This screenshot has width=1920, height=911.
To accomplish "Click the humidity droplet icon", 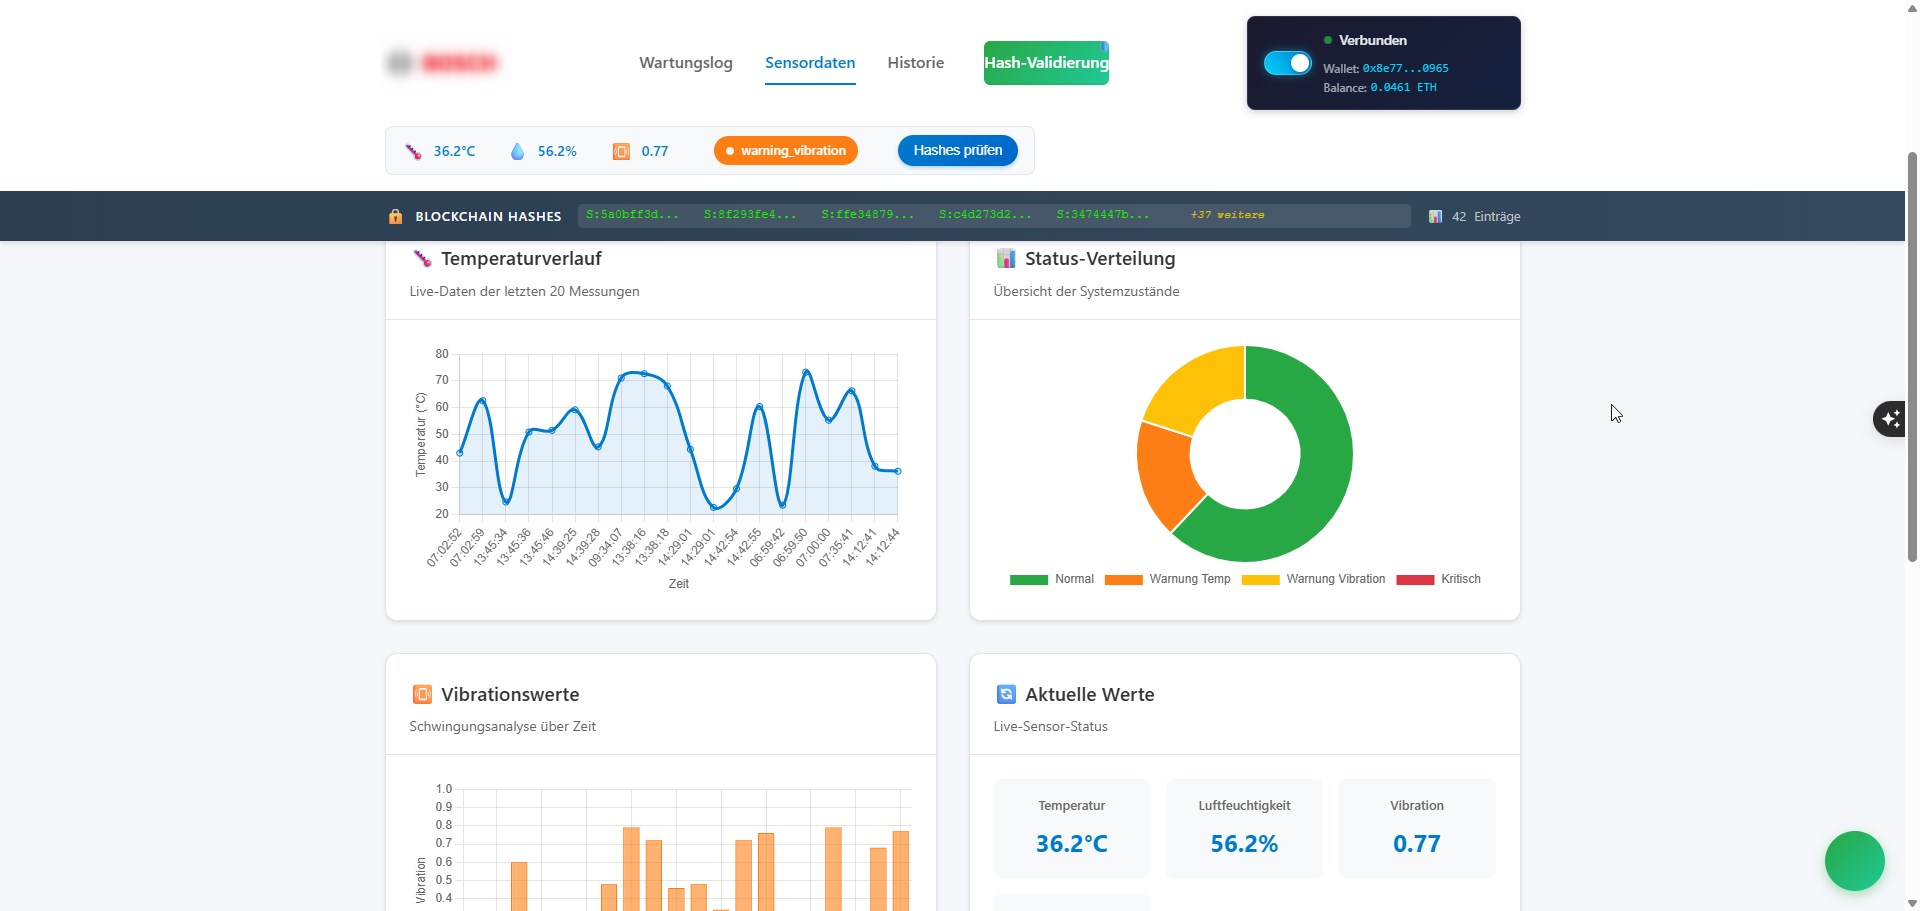I will [x=518, y=151].
